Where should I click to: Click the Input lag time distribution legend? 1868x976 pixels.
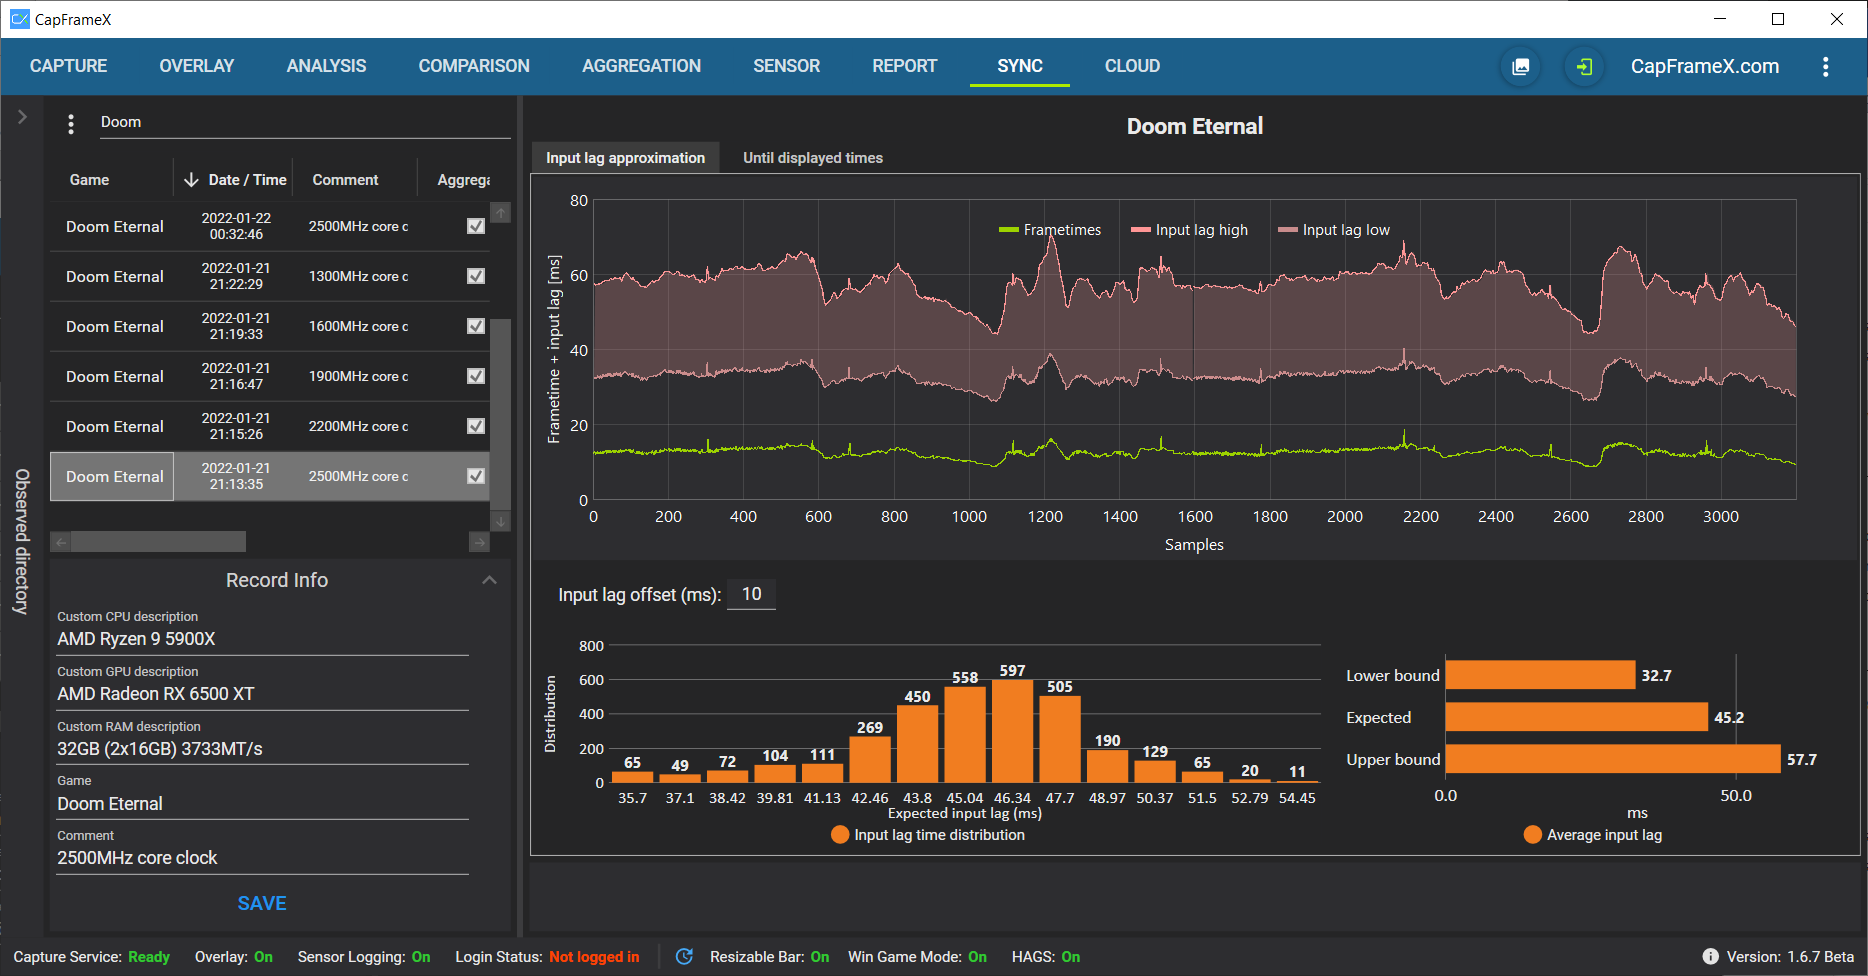coord(928,835)
